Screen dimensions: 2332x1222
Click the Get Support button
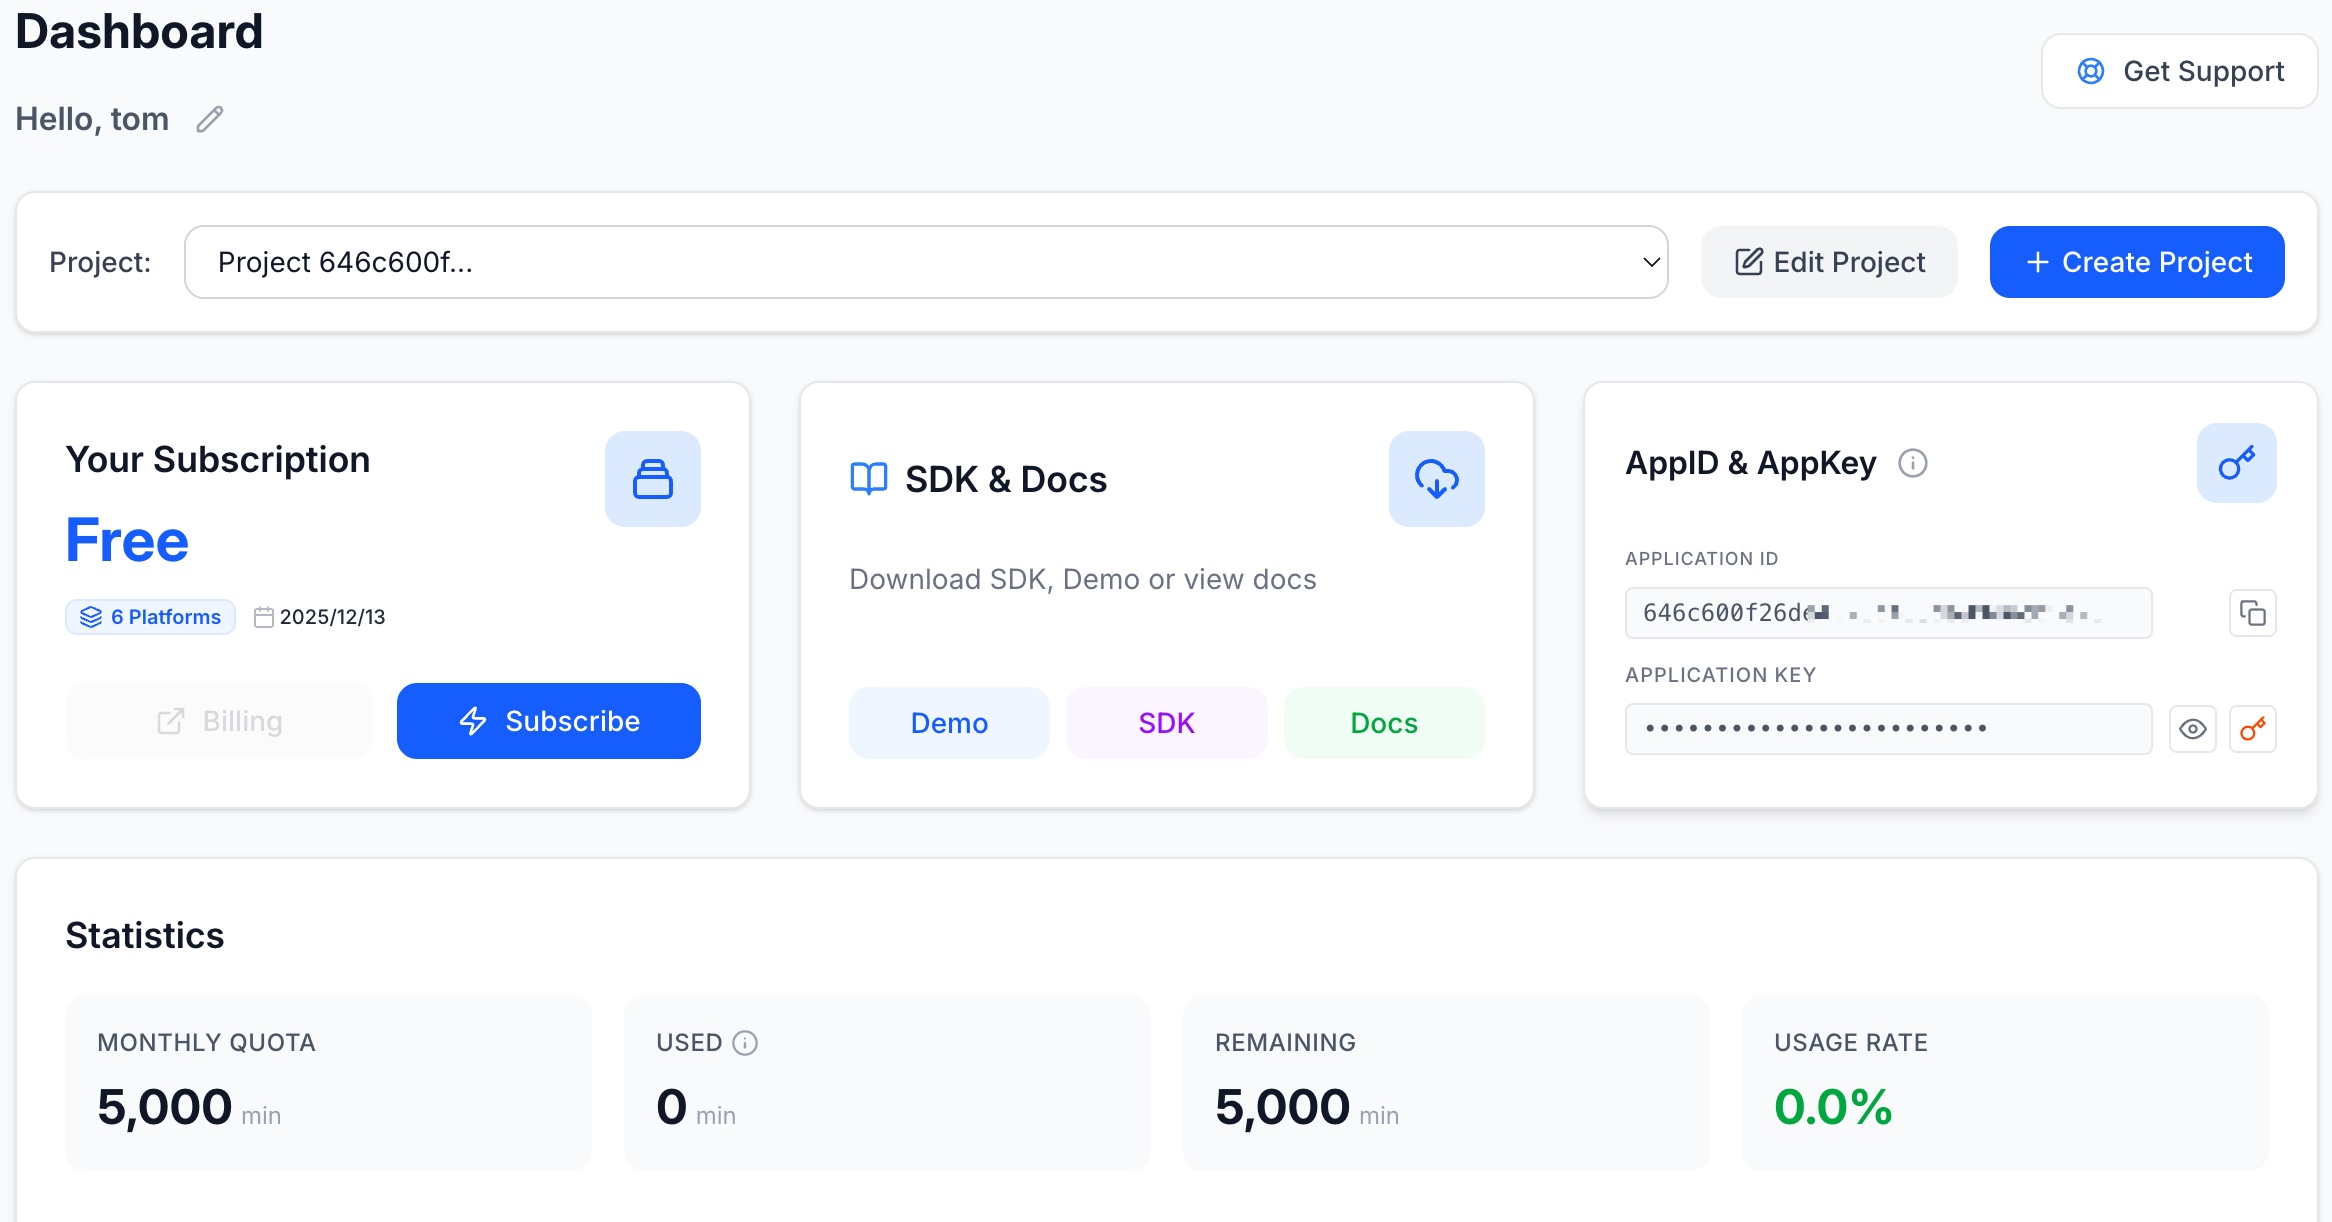2179,70
